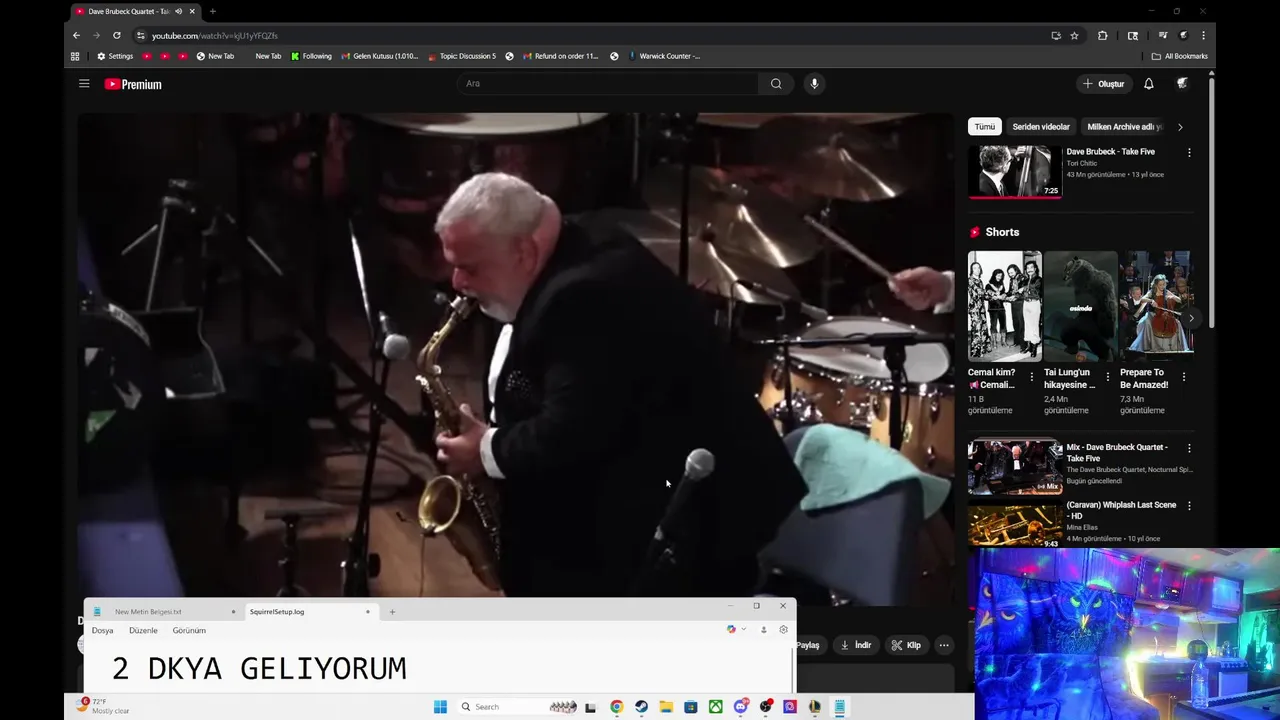Go back in Chrome

click(x=76, y=35)
